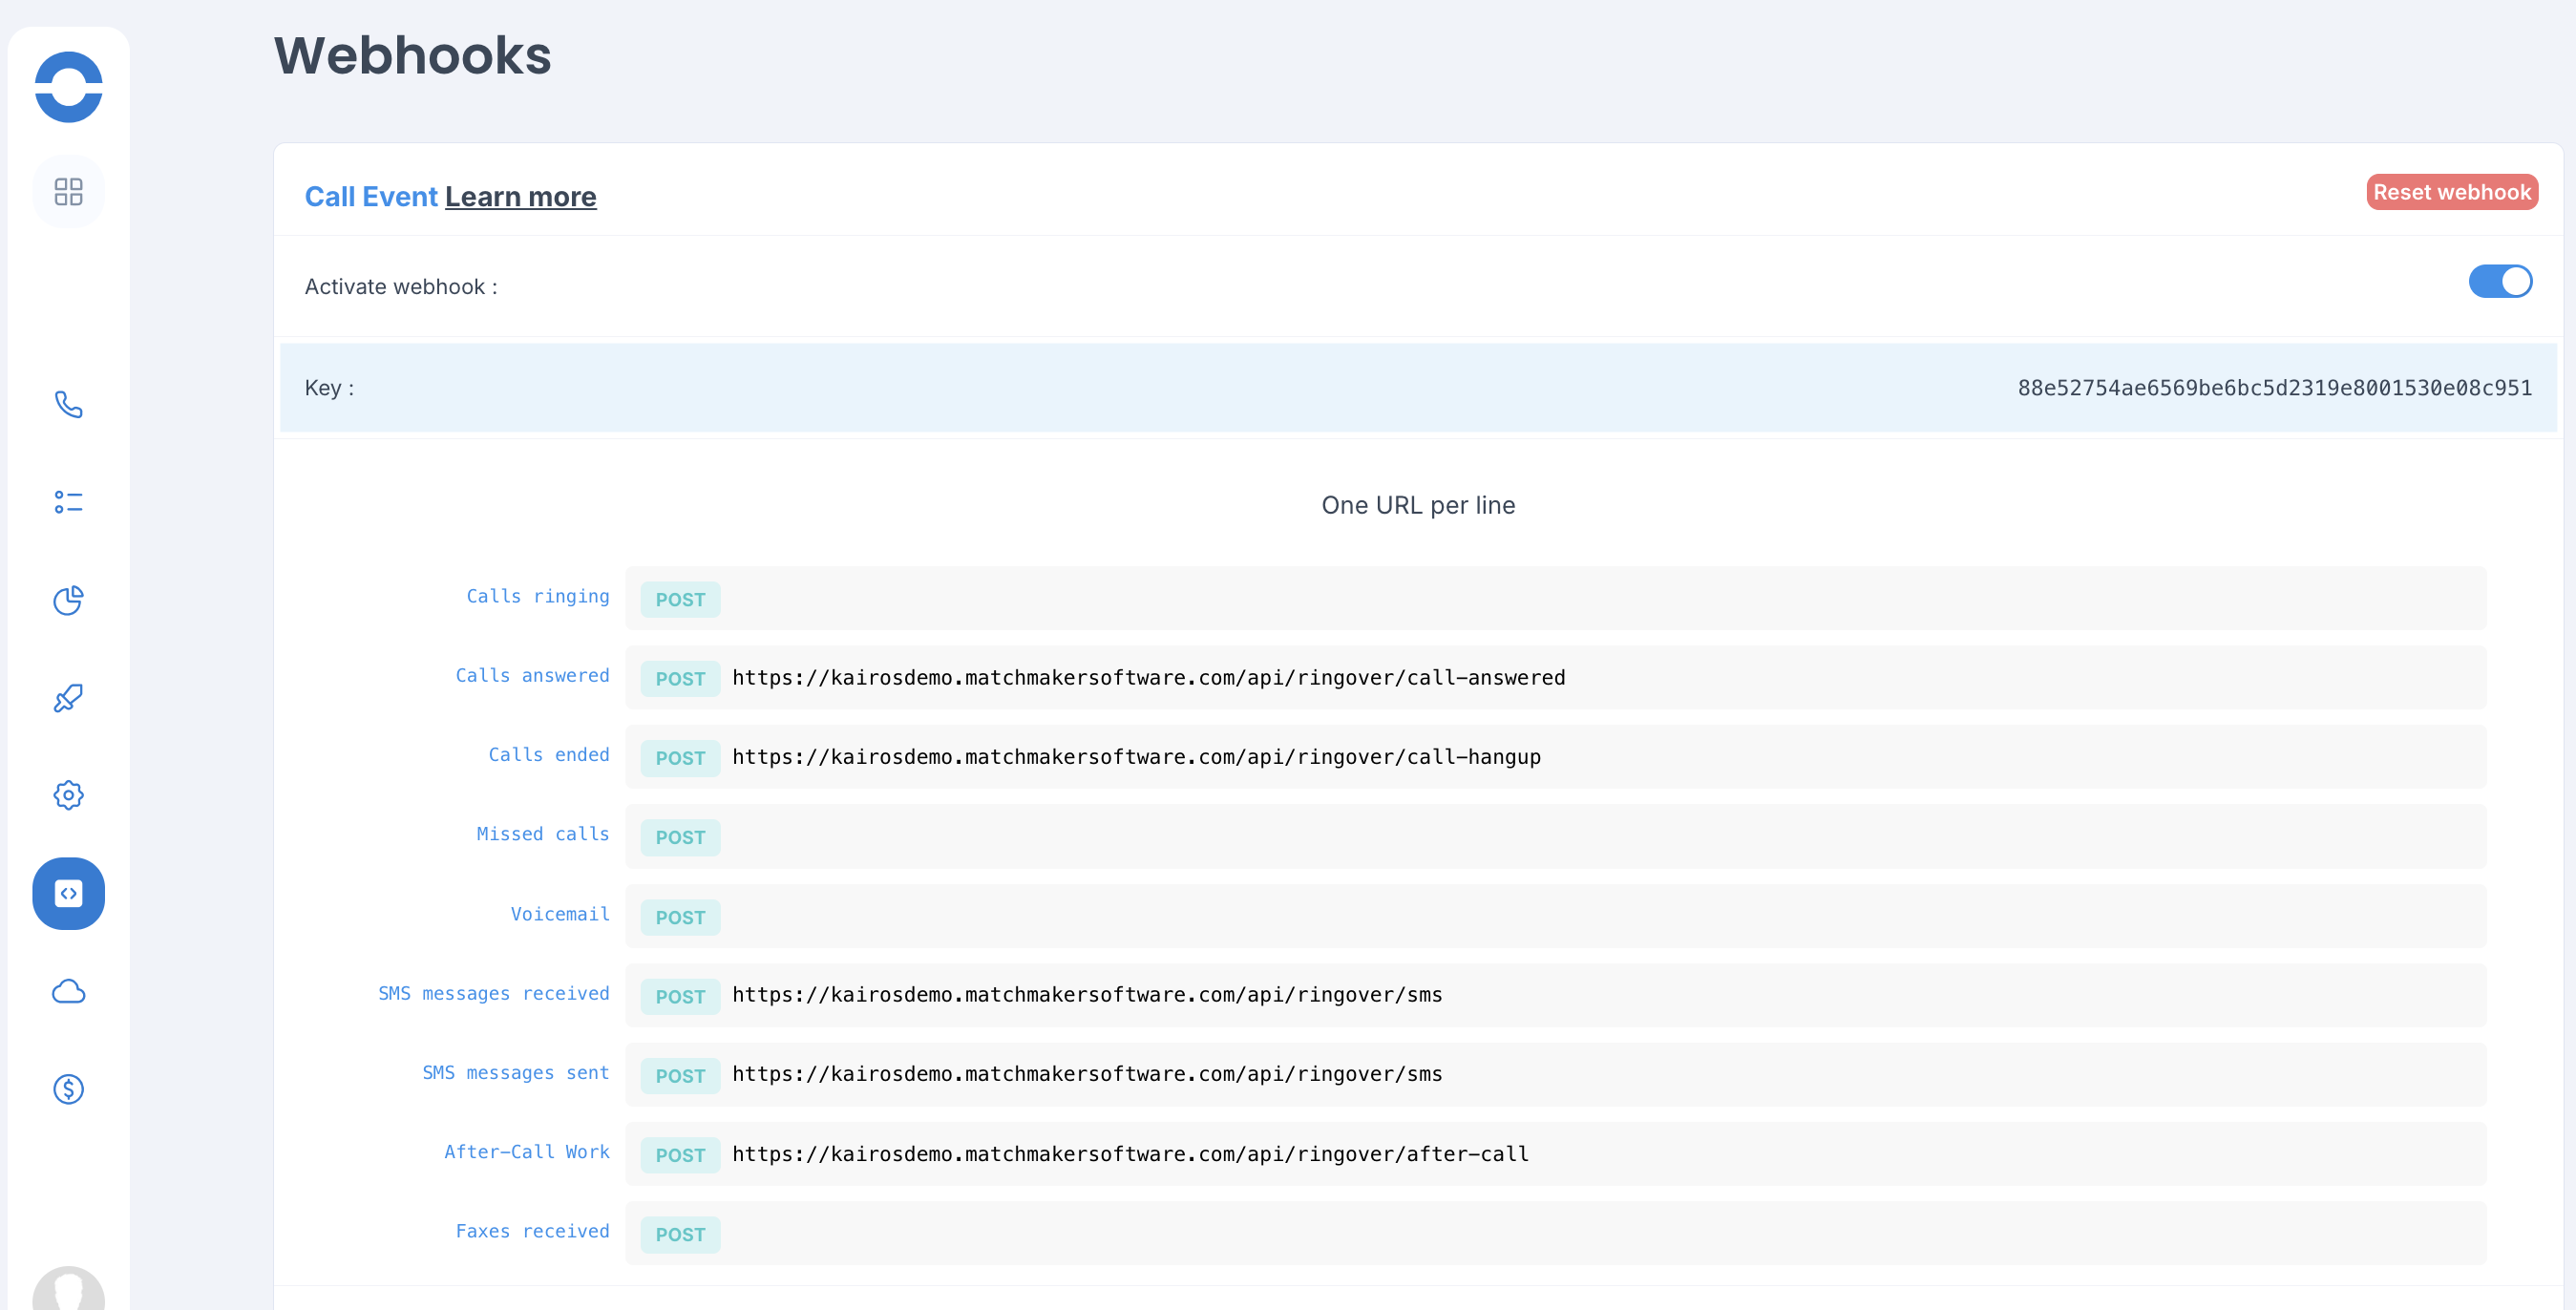The image size is (2576, 1310).
Task: Click the SMS messages received label
Action: (x=493, y=993)
